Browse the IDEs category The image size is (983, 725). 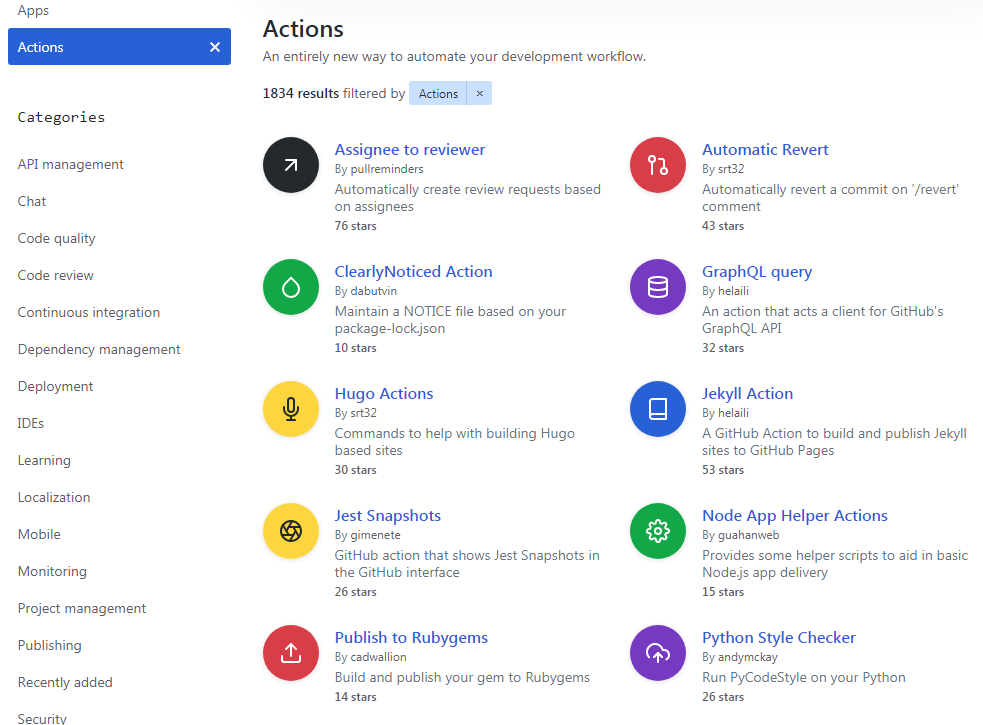coord(31,423)
